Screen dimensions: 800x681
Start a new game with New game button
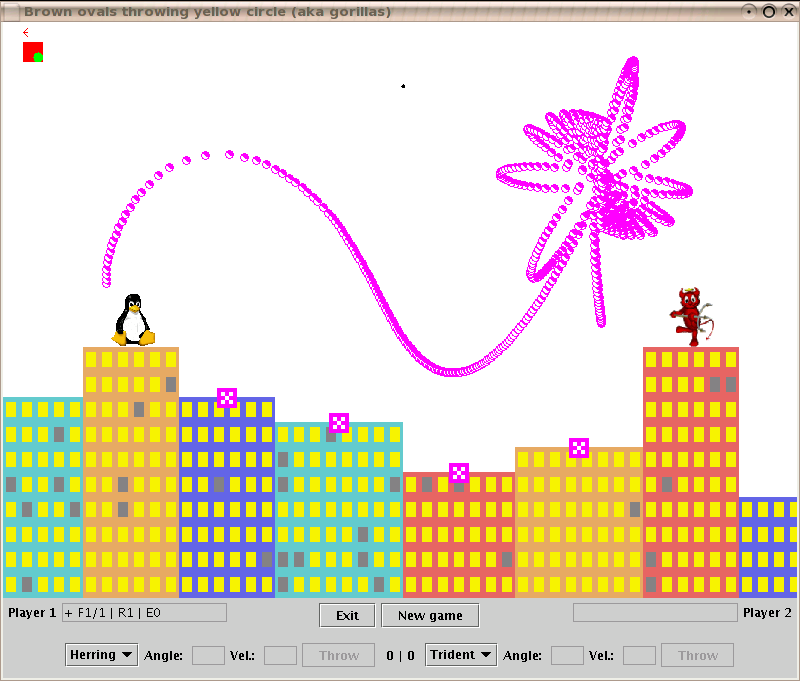(x=430, y=615)
